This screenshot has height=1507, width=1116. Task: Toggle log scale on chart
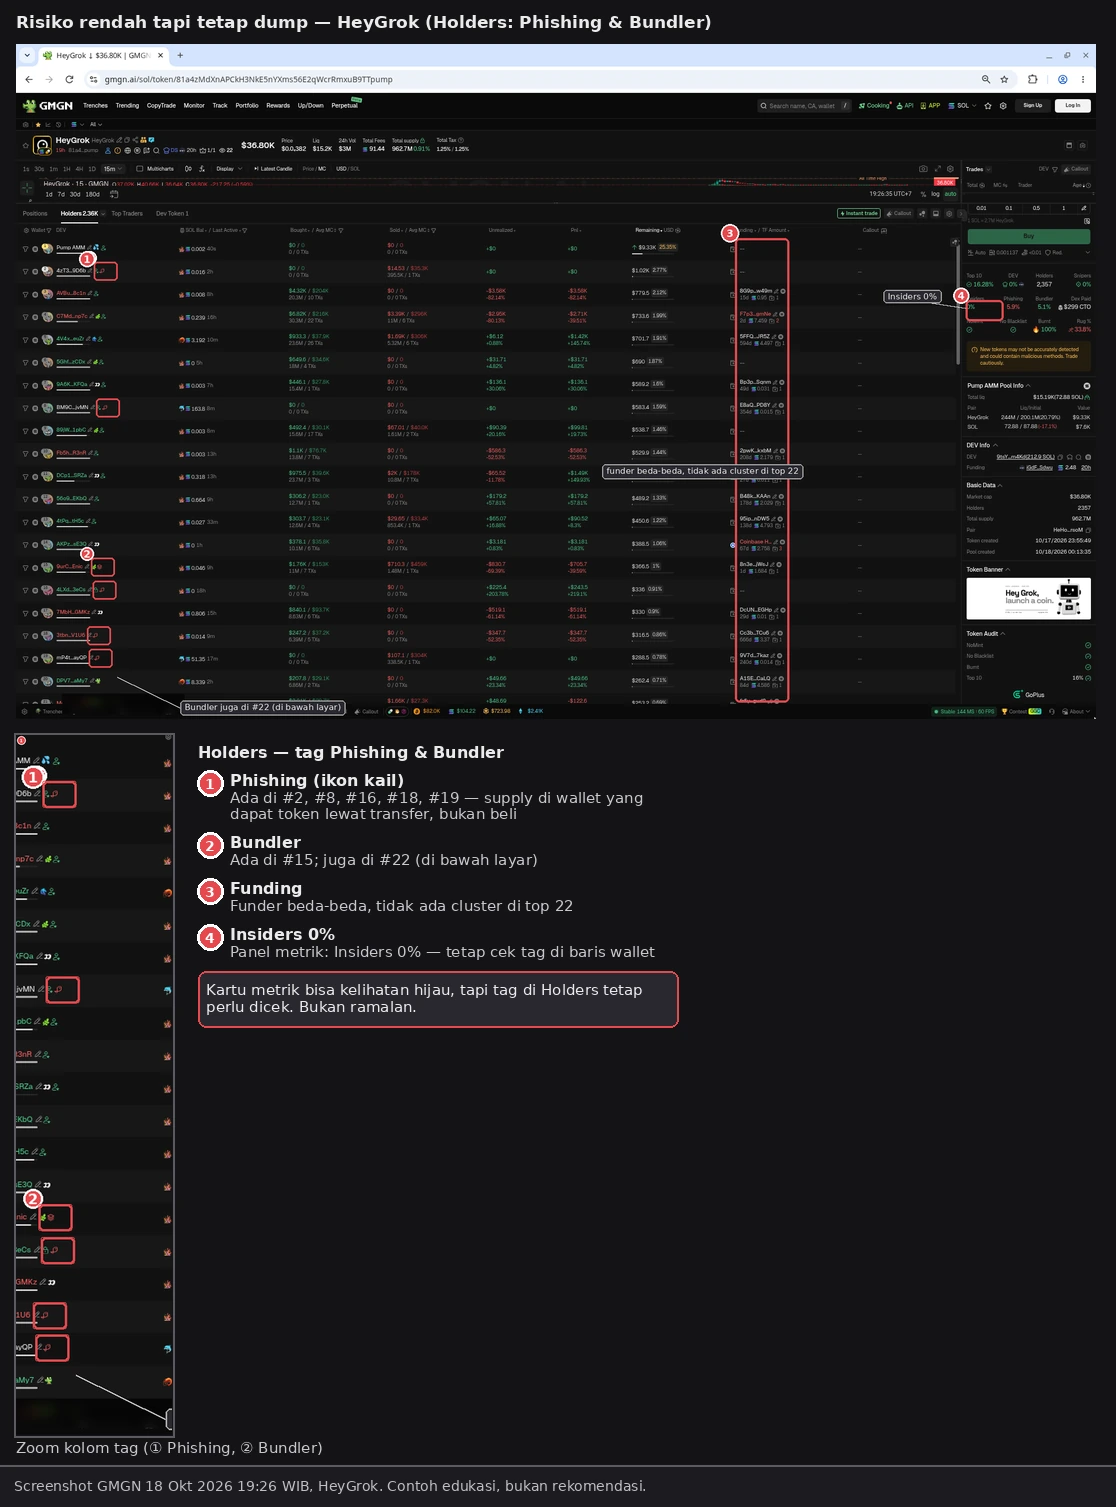pos(936,194)
